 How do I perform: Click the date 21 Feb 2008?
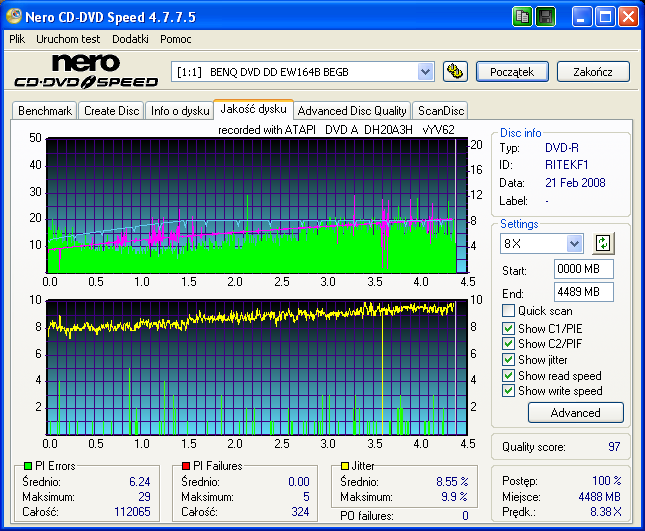[x=575, y=183]
